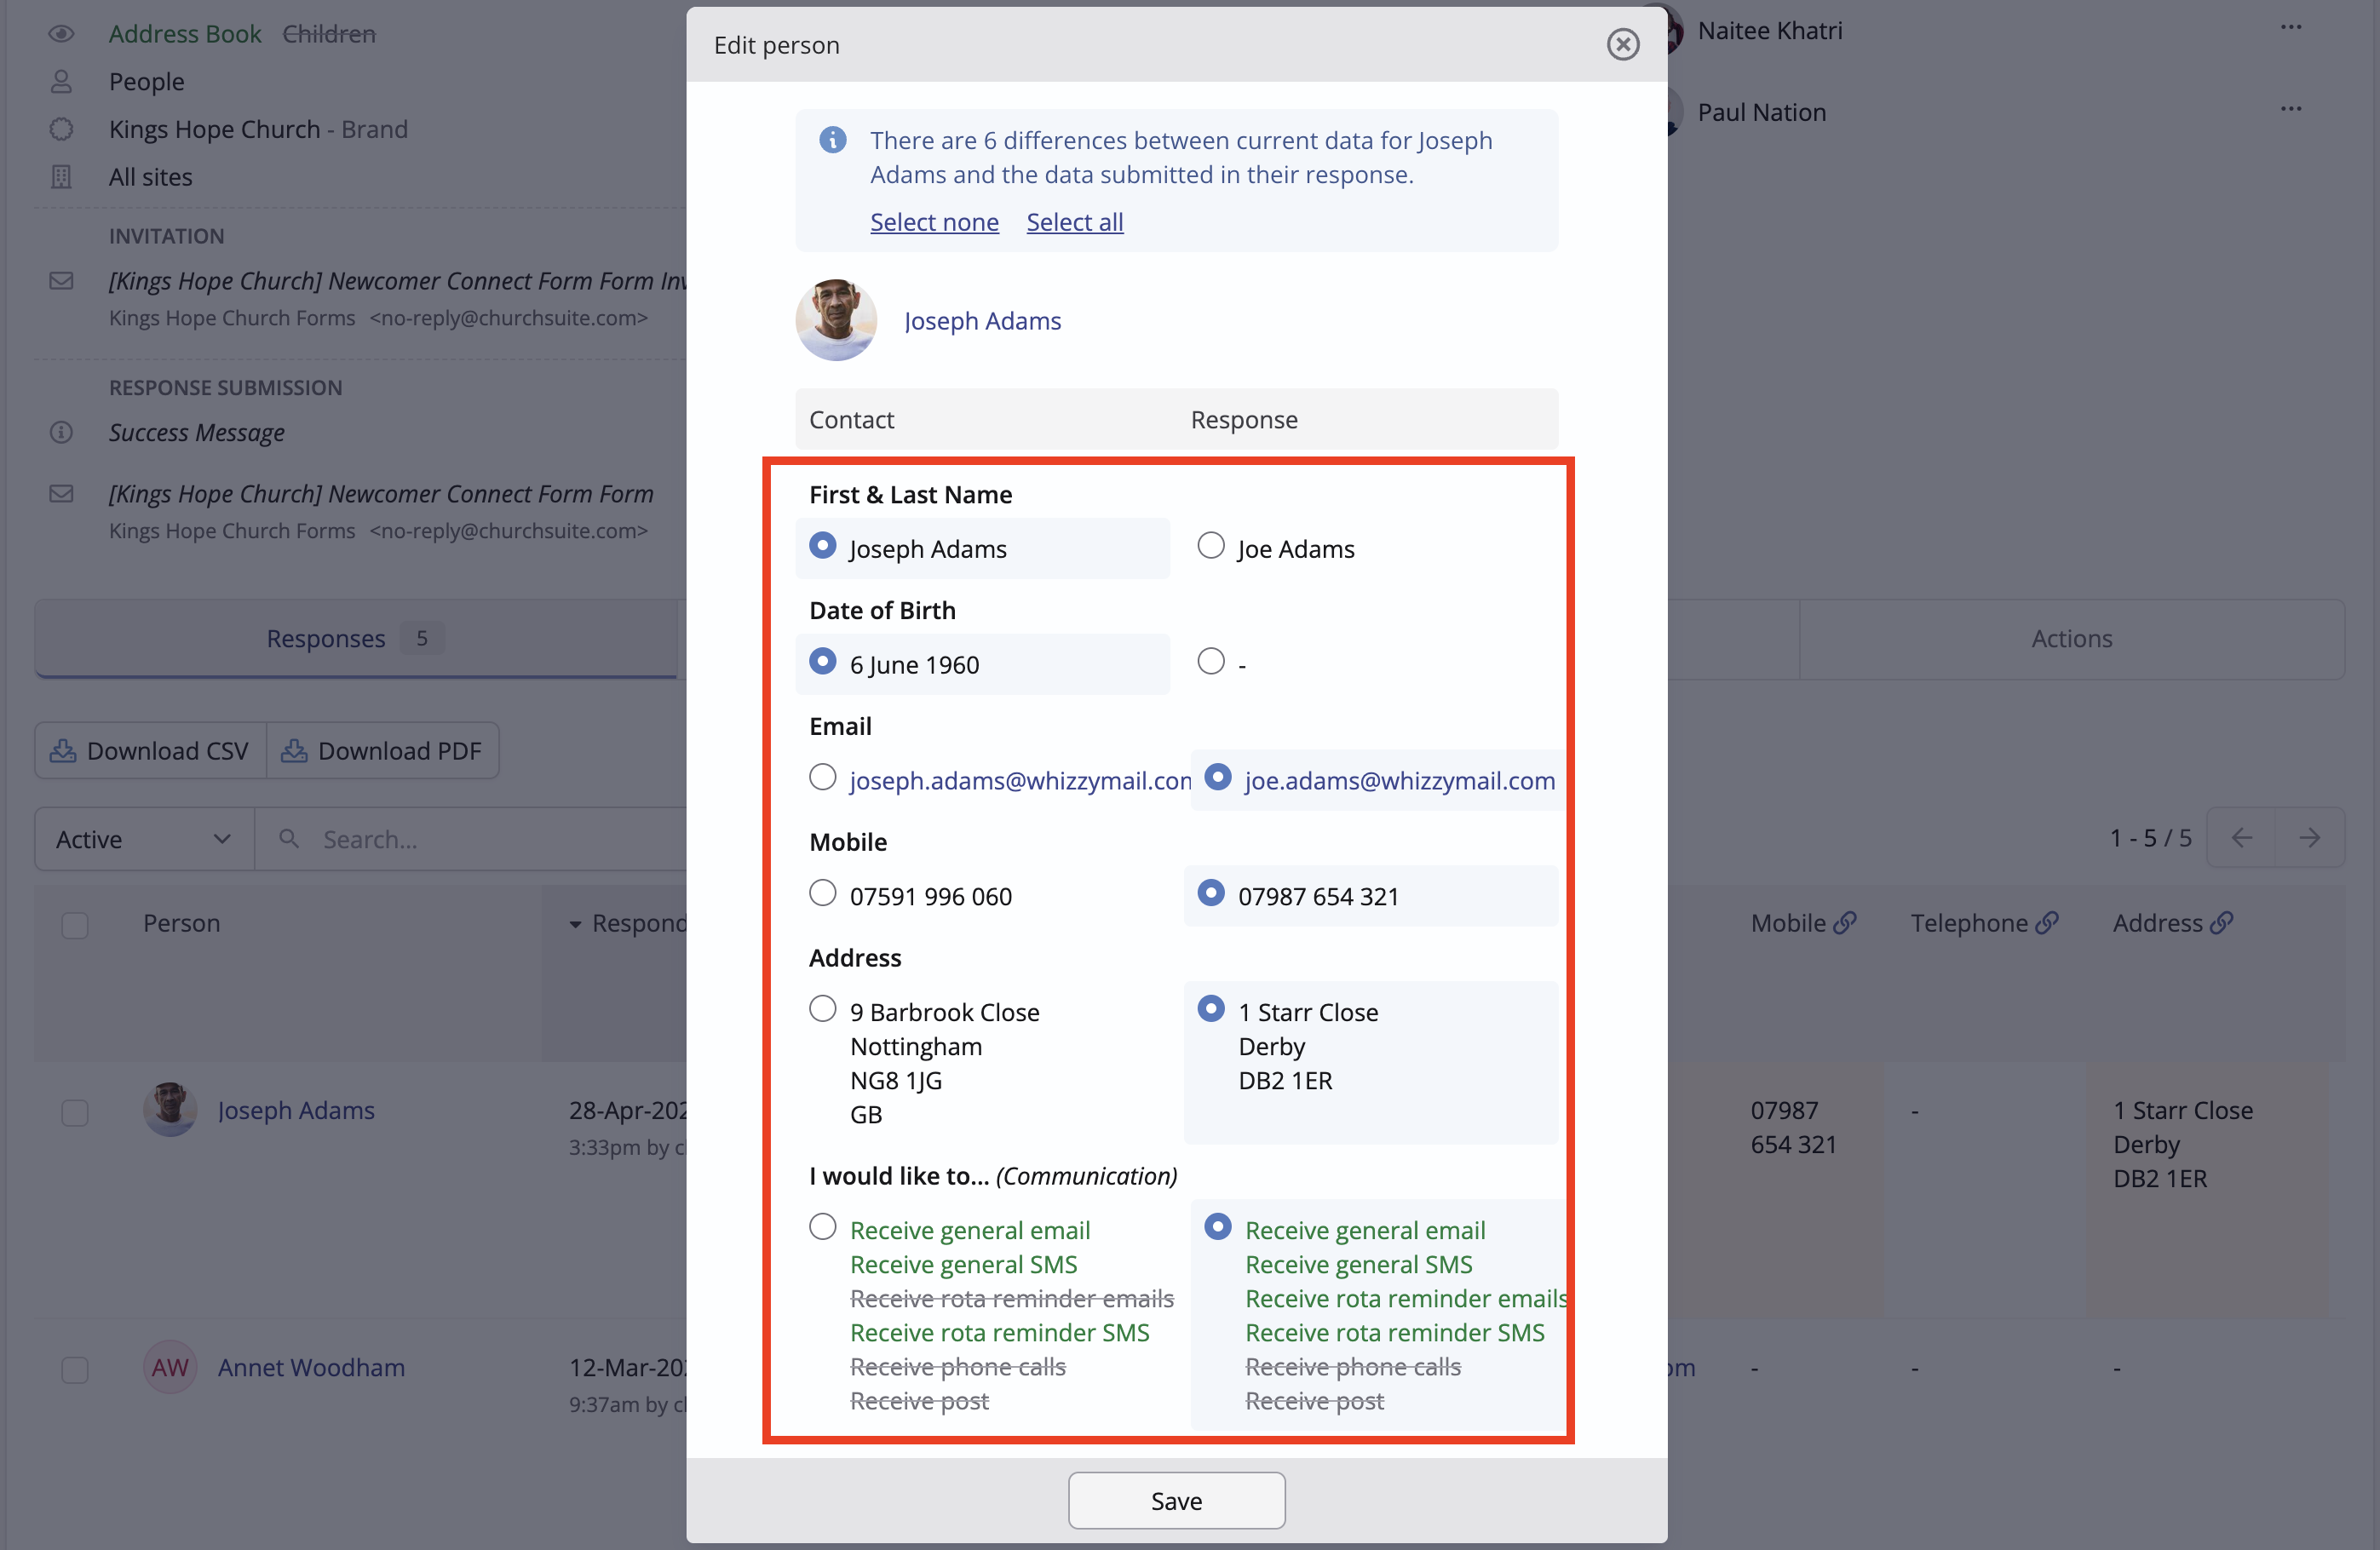Tick the checkbox for Annet Woodham row
Screen dimensions: 2380x1550
pyautogui.click(x=75, y=1369)
